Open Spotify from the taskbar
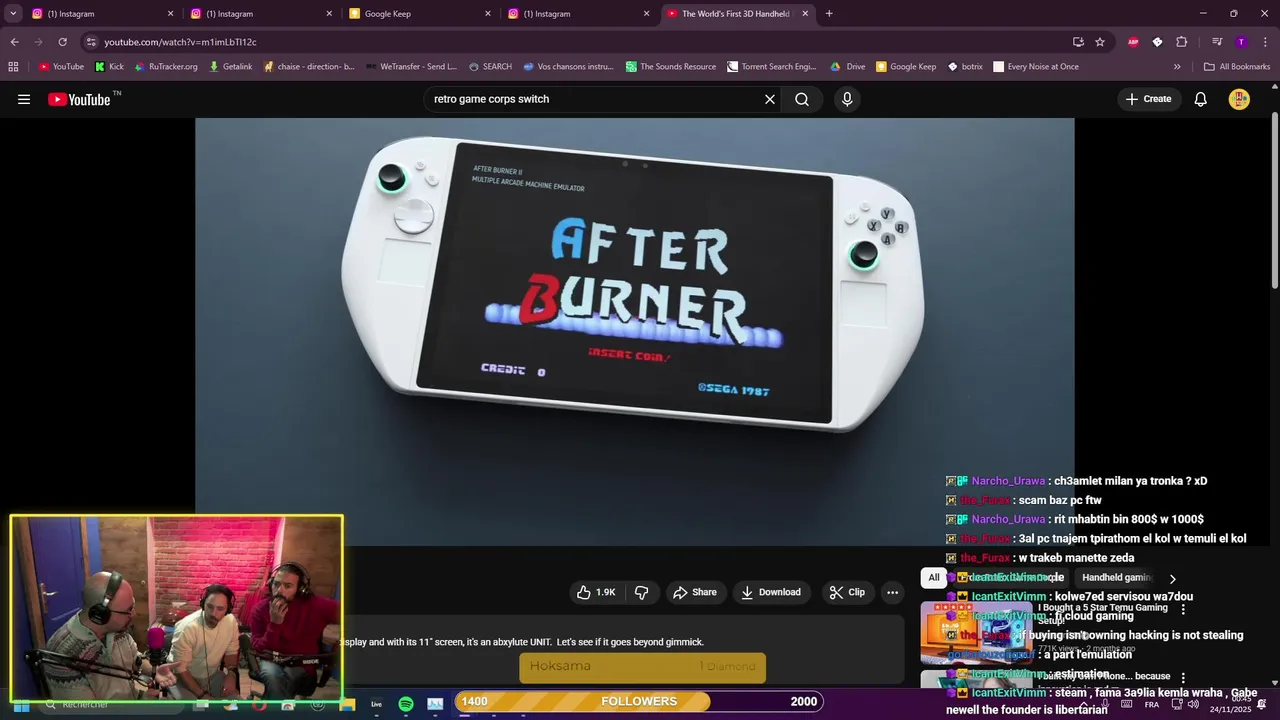1280x720 pixels. tap(406, 704)
